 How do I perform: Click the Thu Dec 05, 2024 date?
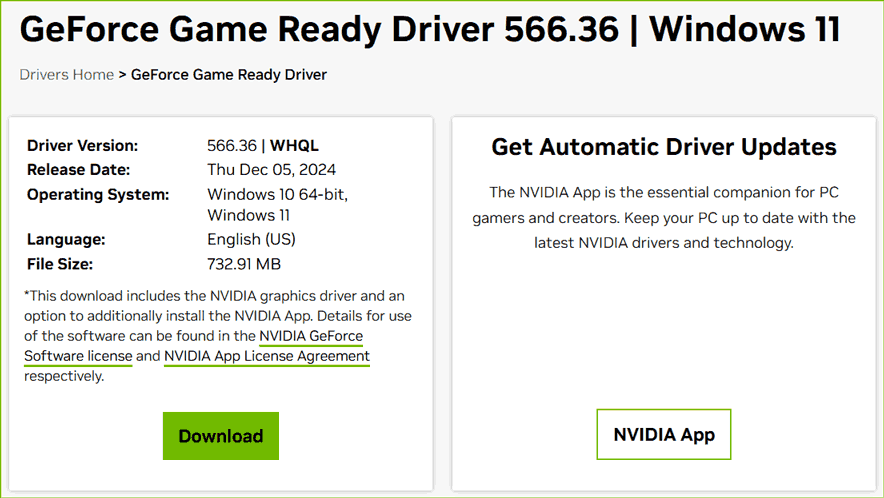click(271, 170)
